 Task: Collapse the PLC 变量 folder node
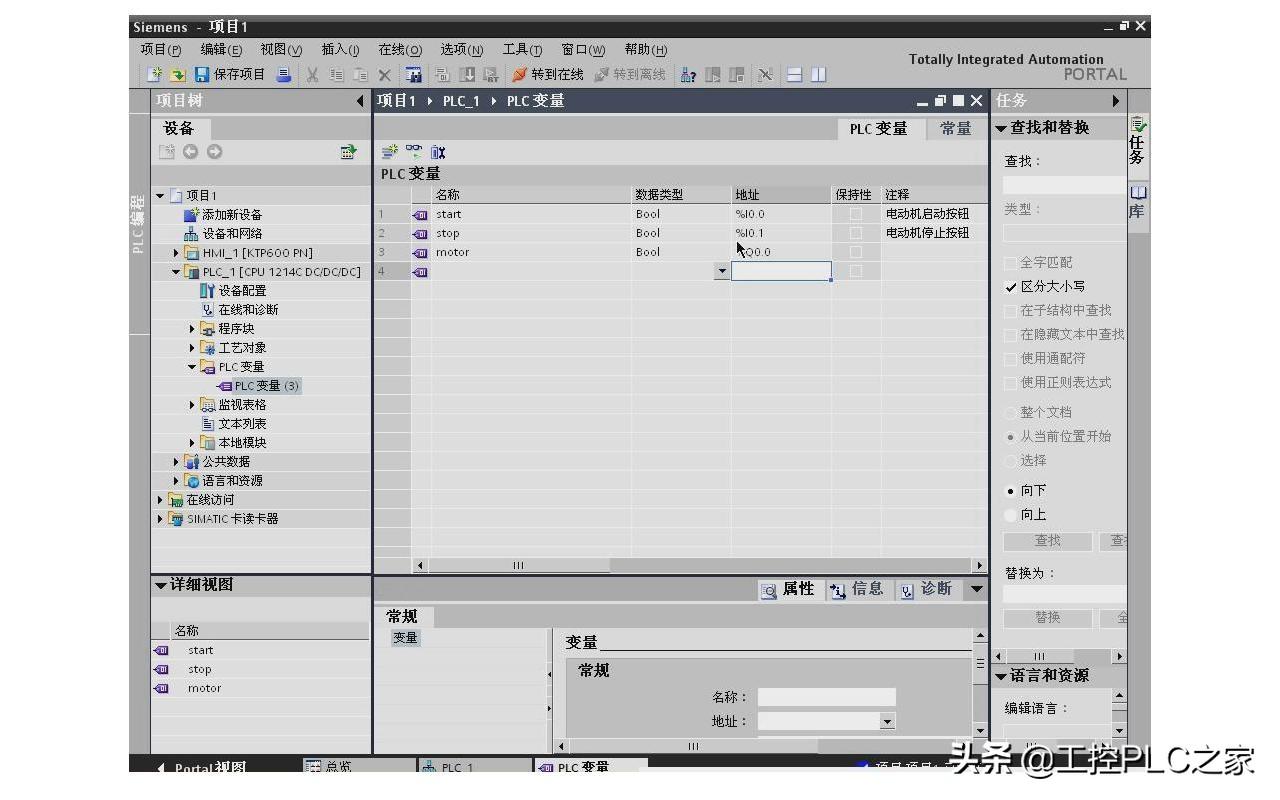pyautogui.click(x=192, y=367)
